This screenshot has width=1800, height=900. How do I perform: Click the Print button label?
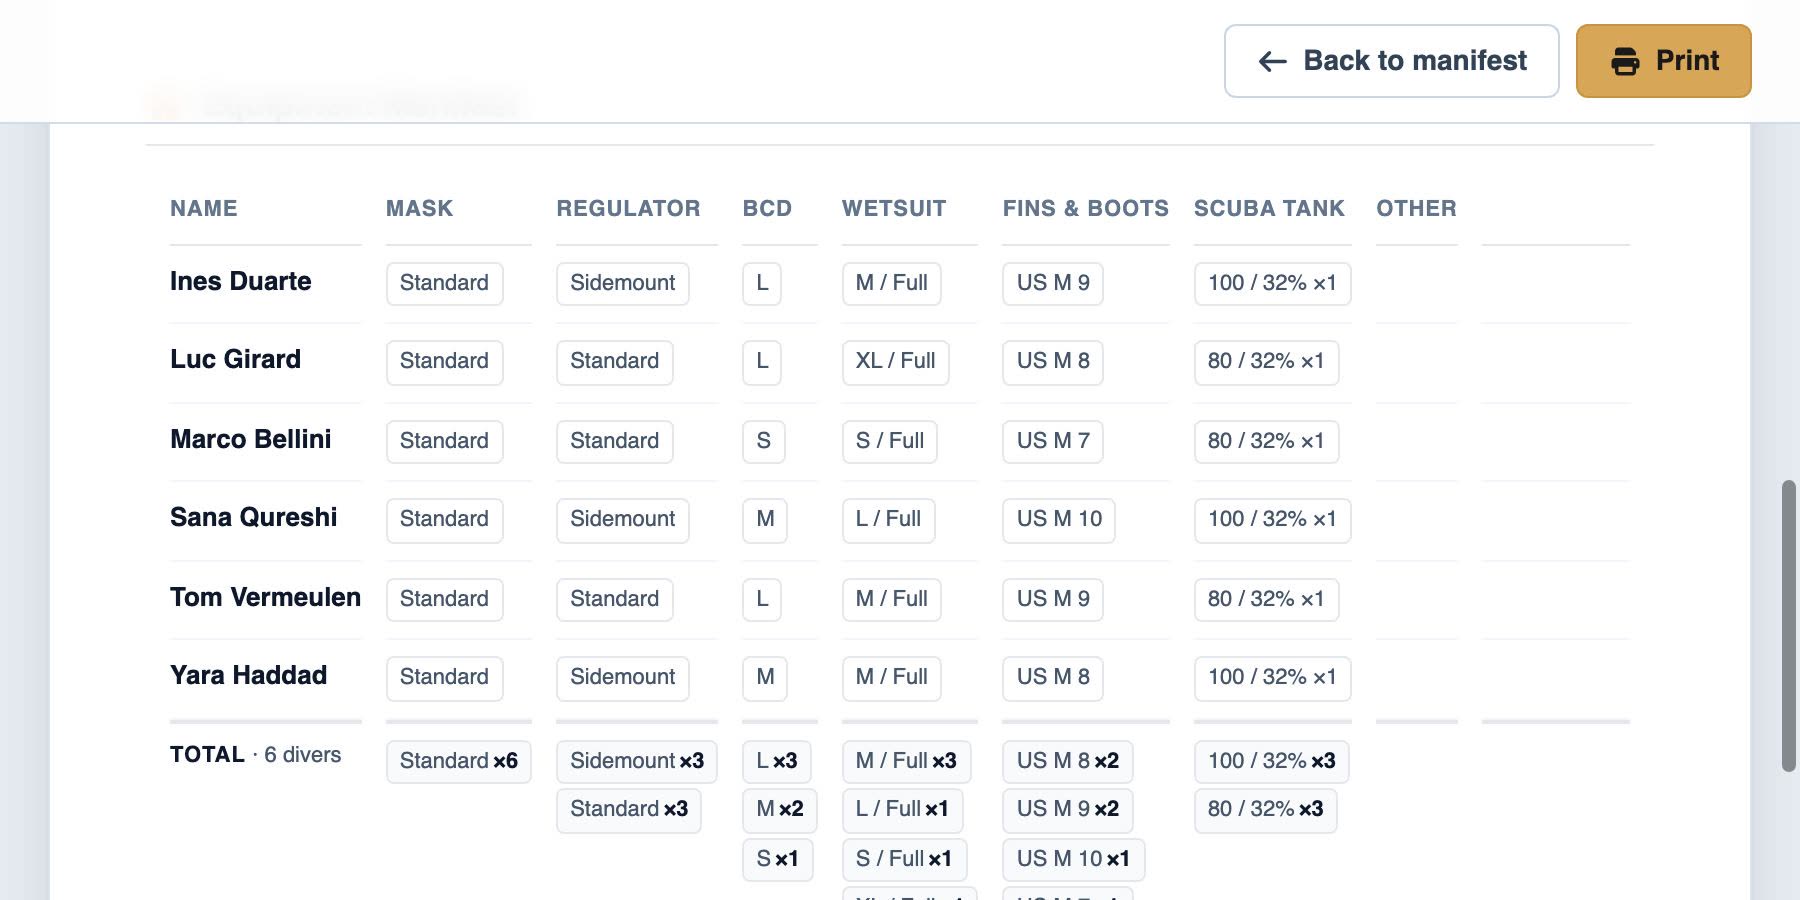pos(1687,61)
